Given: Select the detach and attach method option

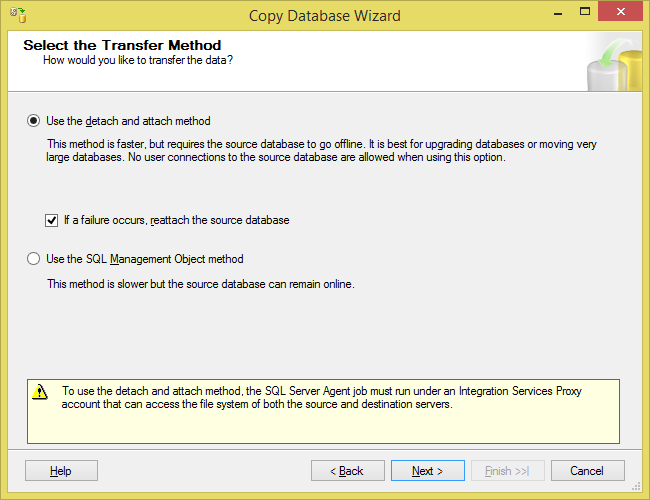Looking at the screenshot, I should tap(34, 121).
